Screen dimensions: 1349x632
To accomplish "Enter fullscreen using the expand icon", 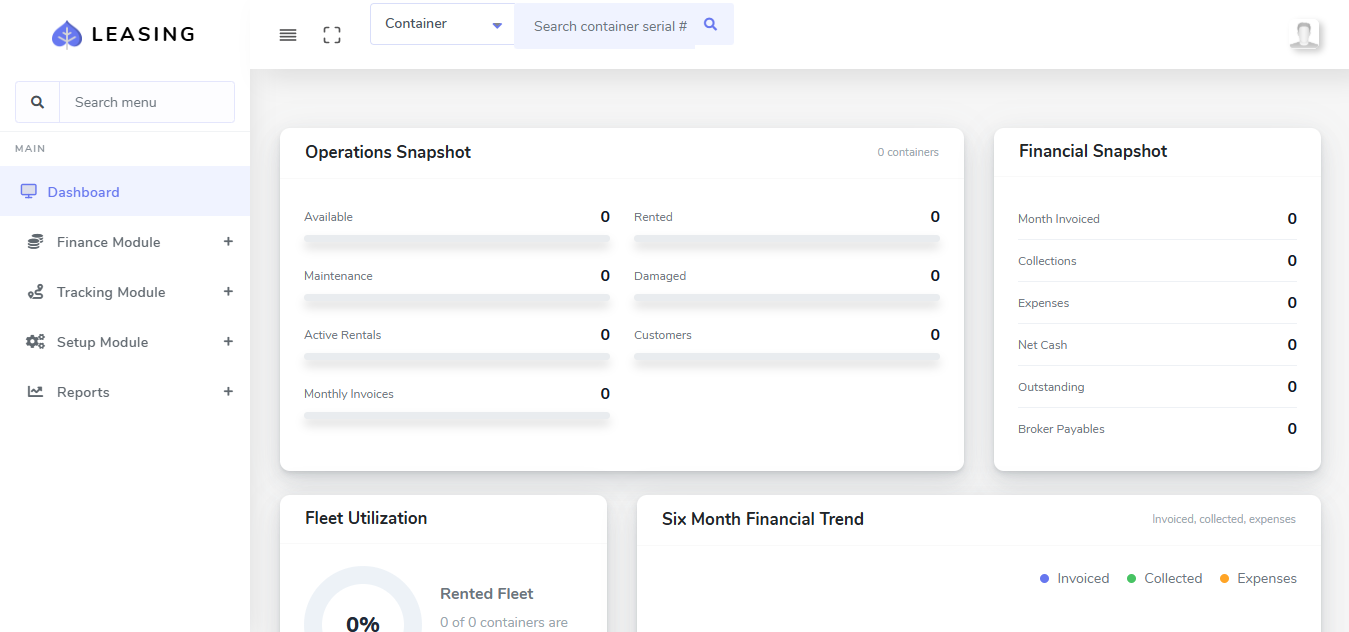I will pos(332,35).
